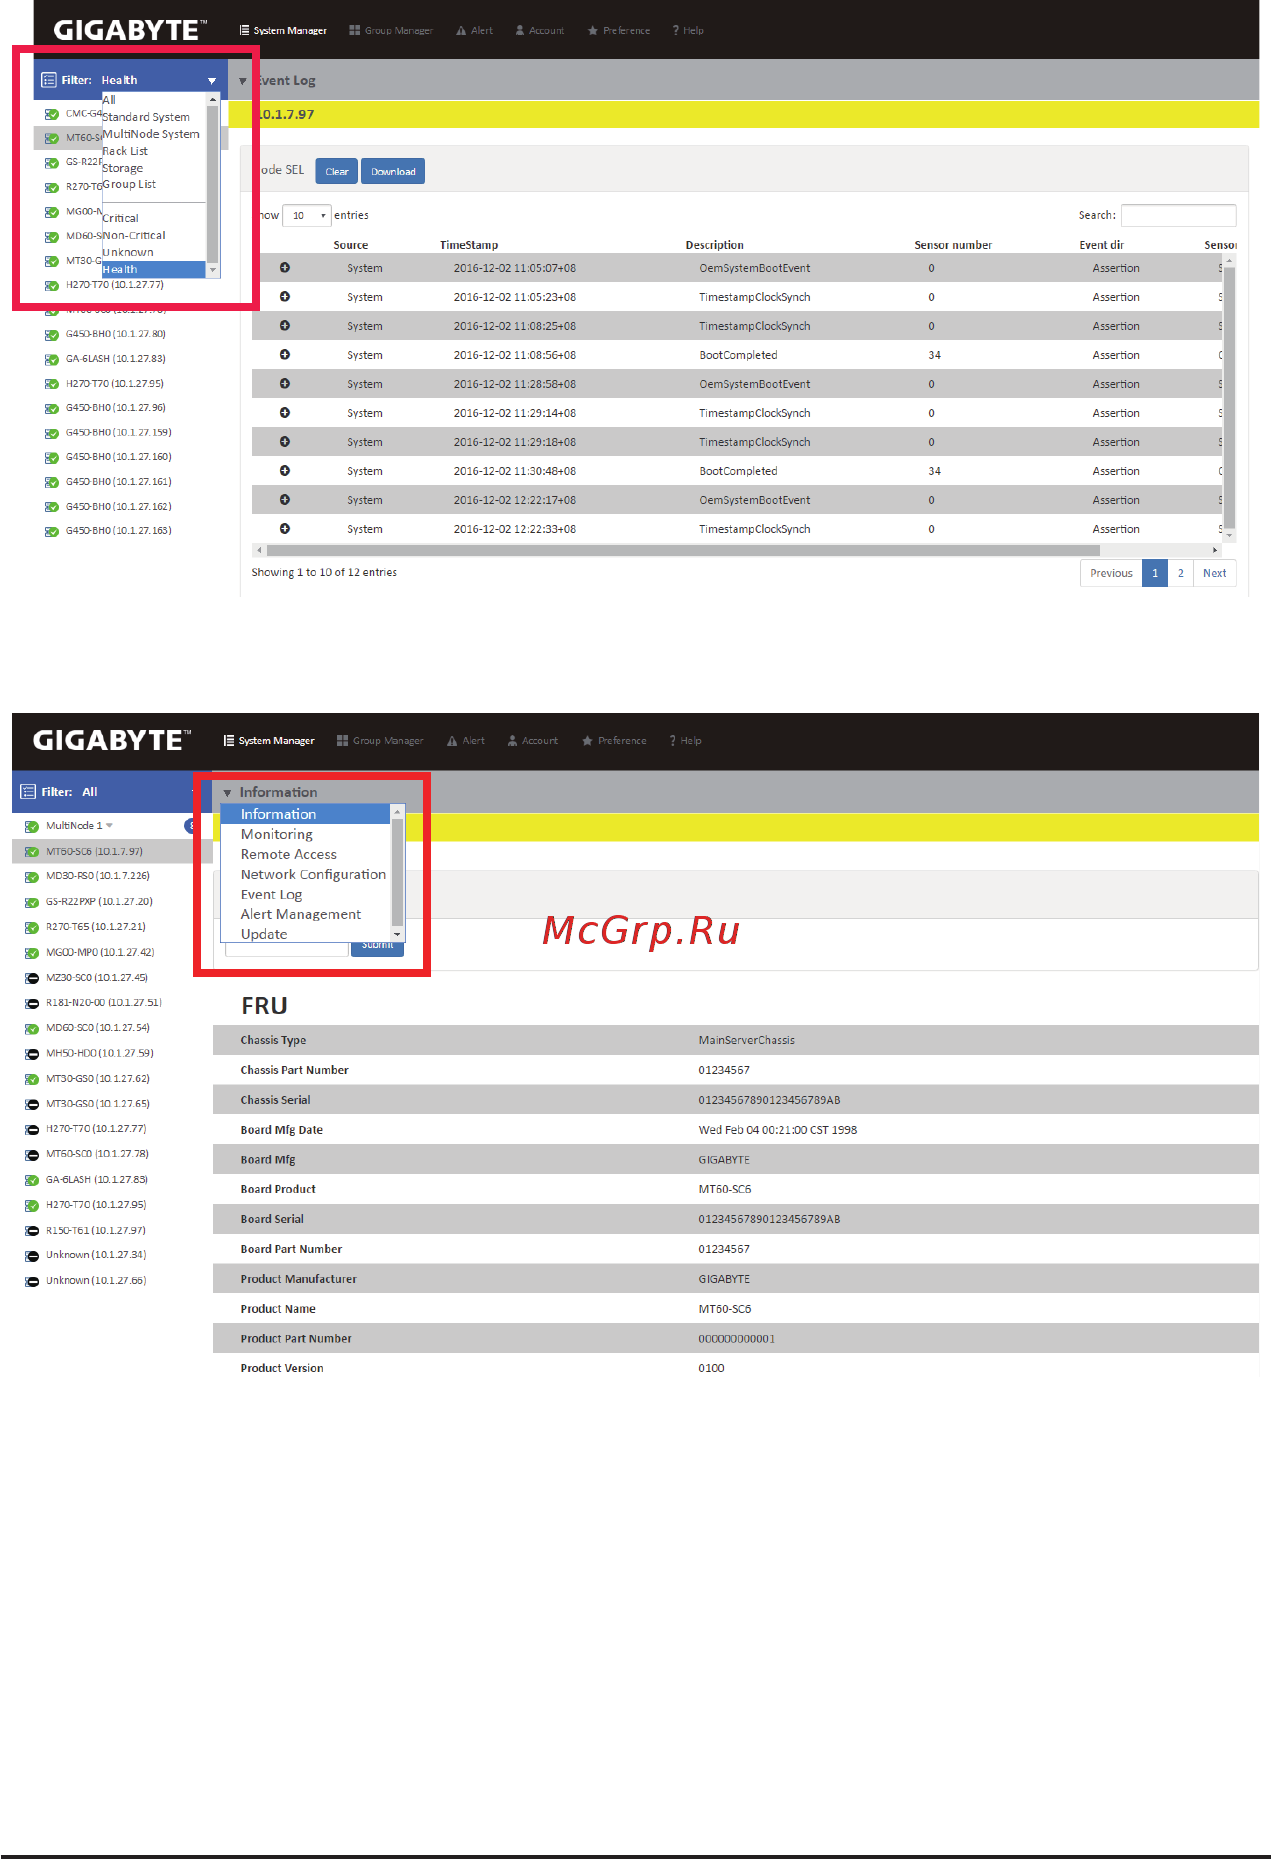Click the green status icon of MultiNode 1
Viewport: 1271px width, 1859px height.
(x=32, y=827)
